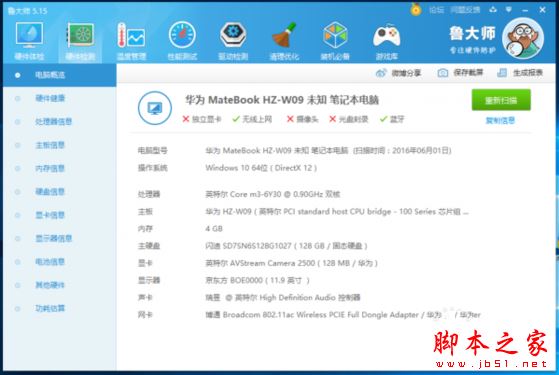Click the 闪迪 SD7SN6S128G1027 disk value

coord(286,246)
